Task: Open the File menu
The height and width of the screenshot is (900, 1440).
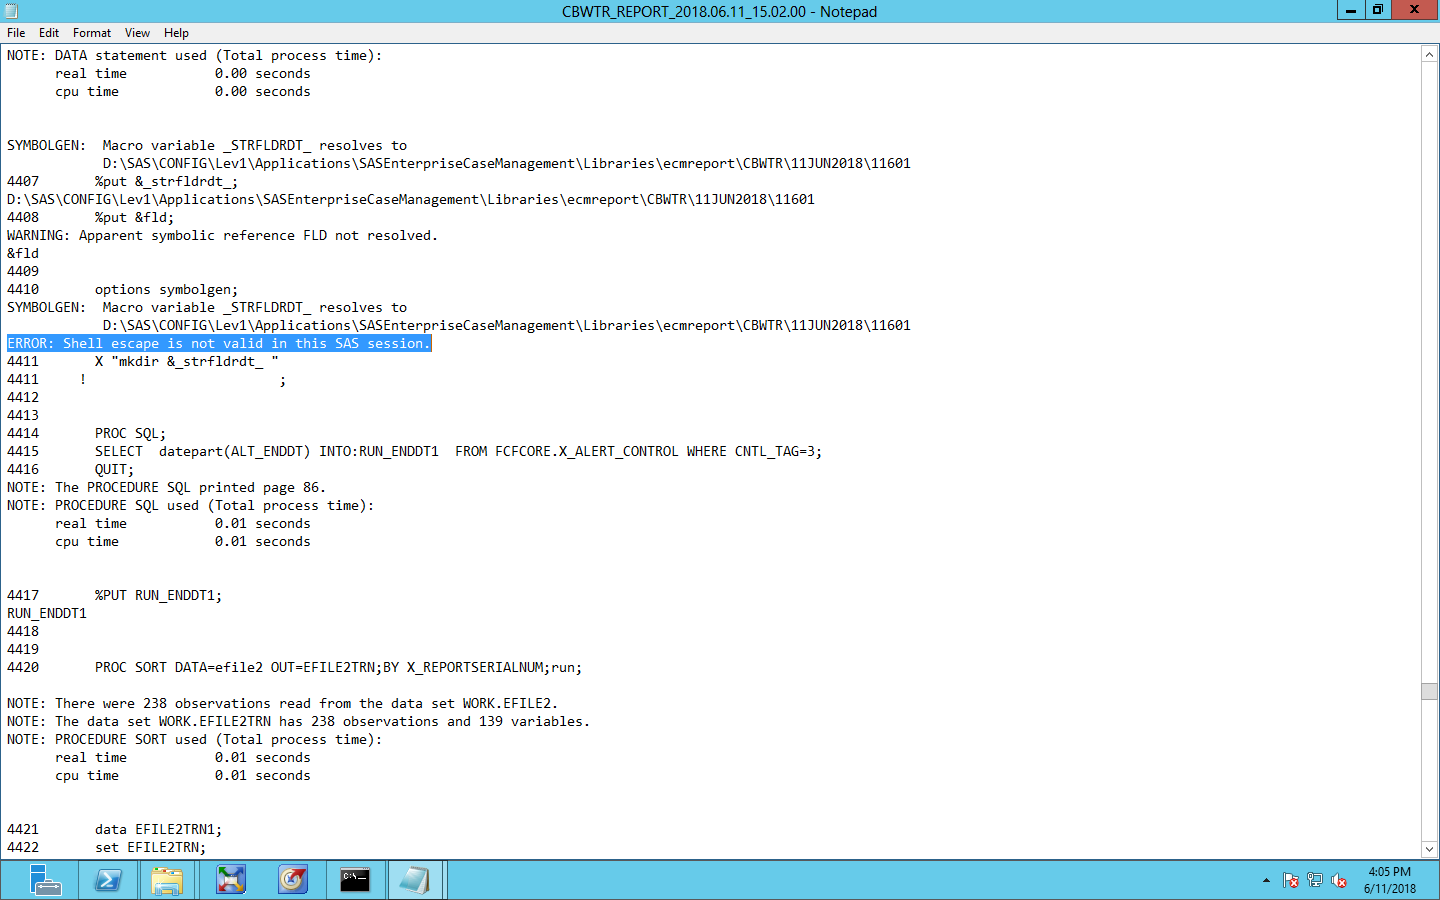Action: 16,32
